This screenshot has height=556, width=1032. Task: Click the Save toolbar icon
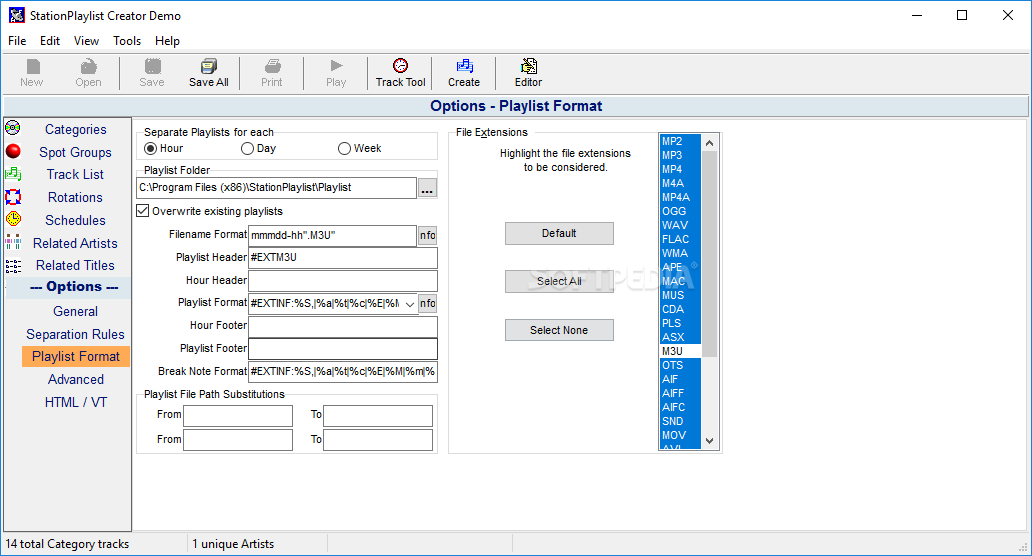click(x=152, y=66)
